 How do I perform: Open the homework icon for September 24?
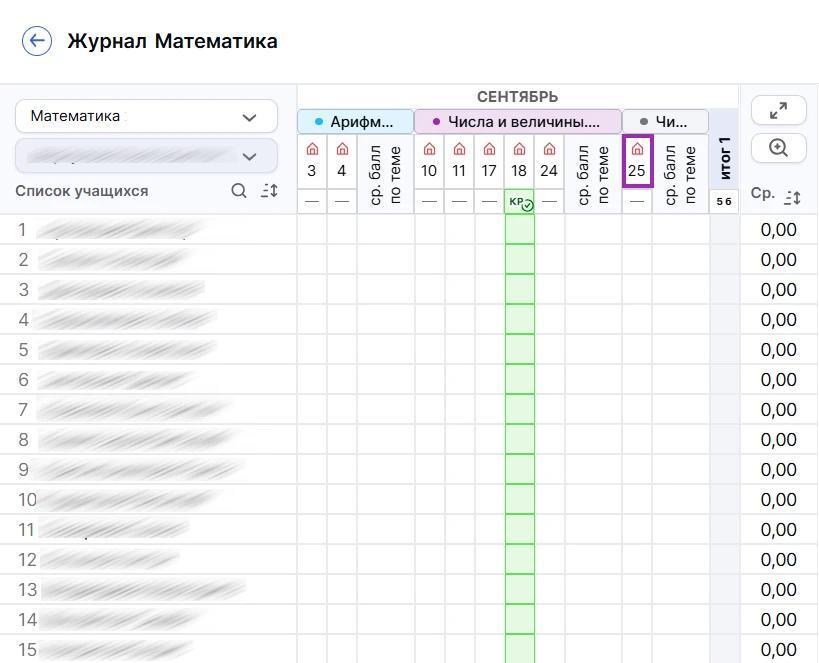click(549, 149)
